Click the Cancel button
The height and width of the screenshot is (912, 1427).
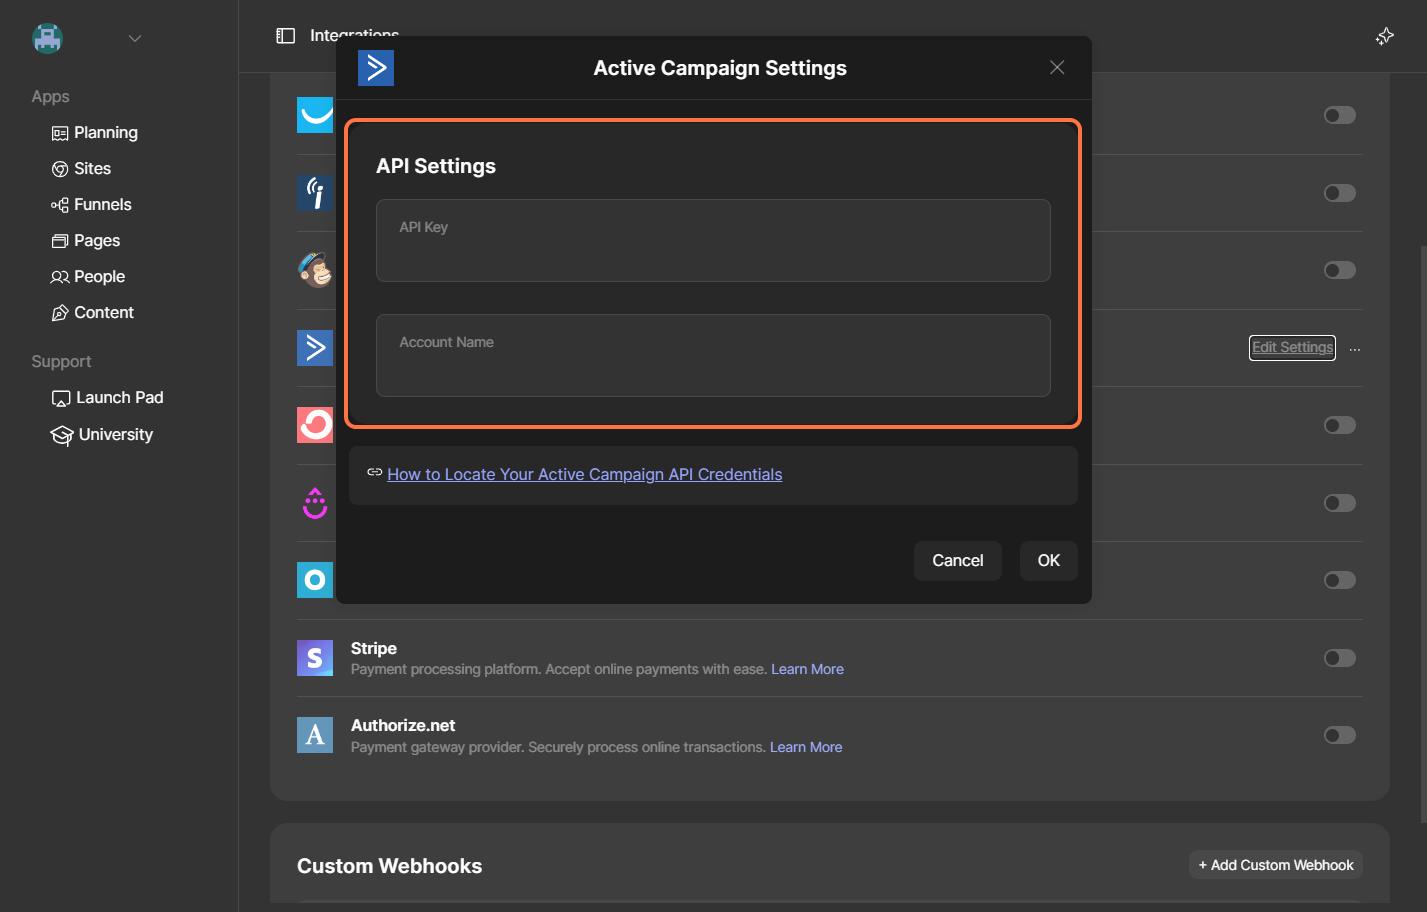point(958,561)
